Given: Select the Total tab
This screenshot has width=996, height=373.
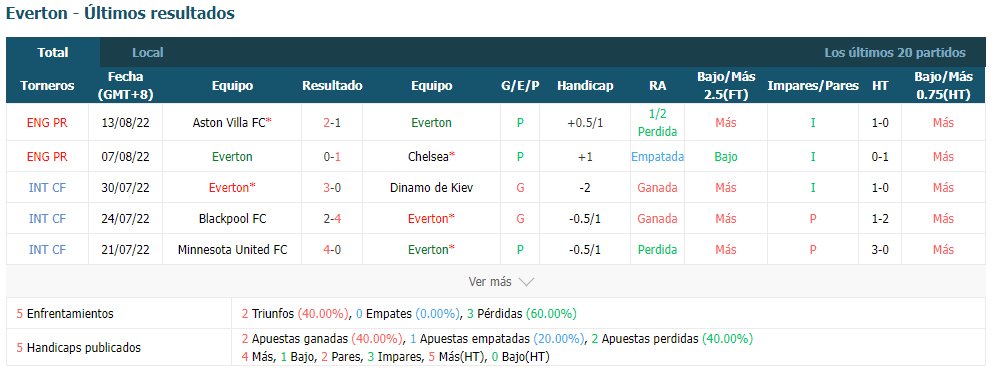Looking at the screenshot, I should pyautogui.click(x=53, y=53).
